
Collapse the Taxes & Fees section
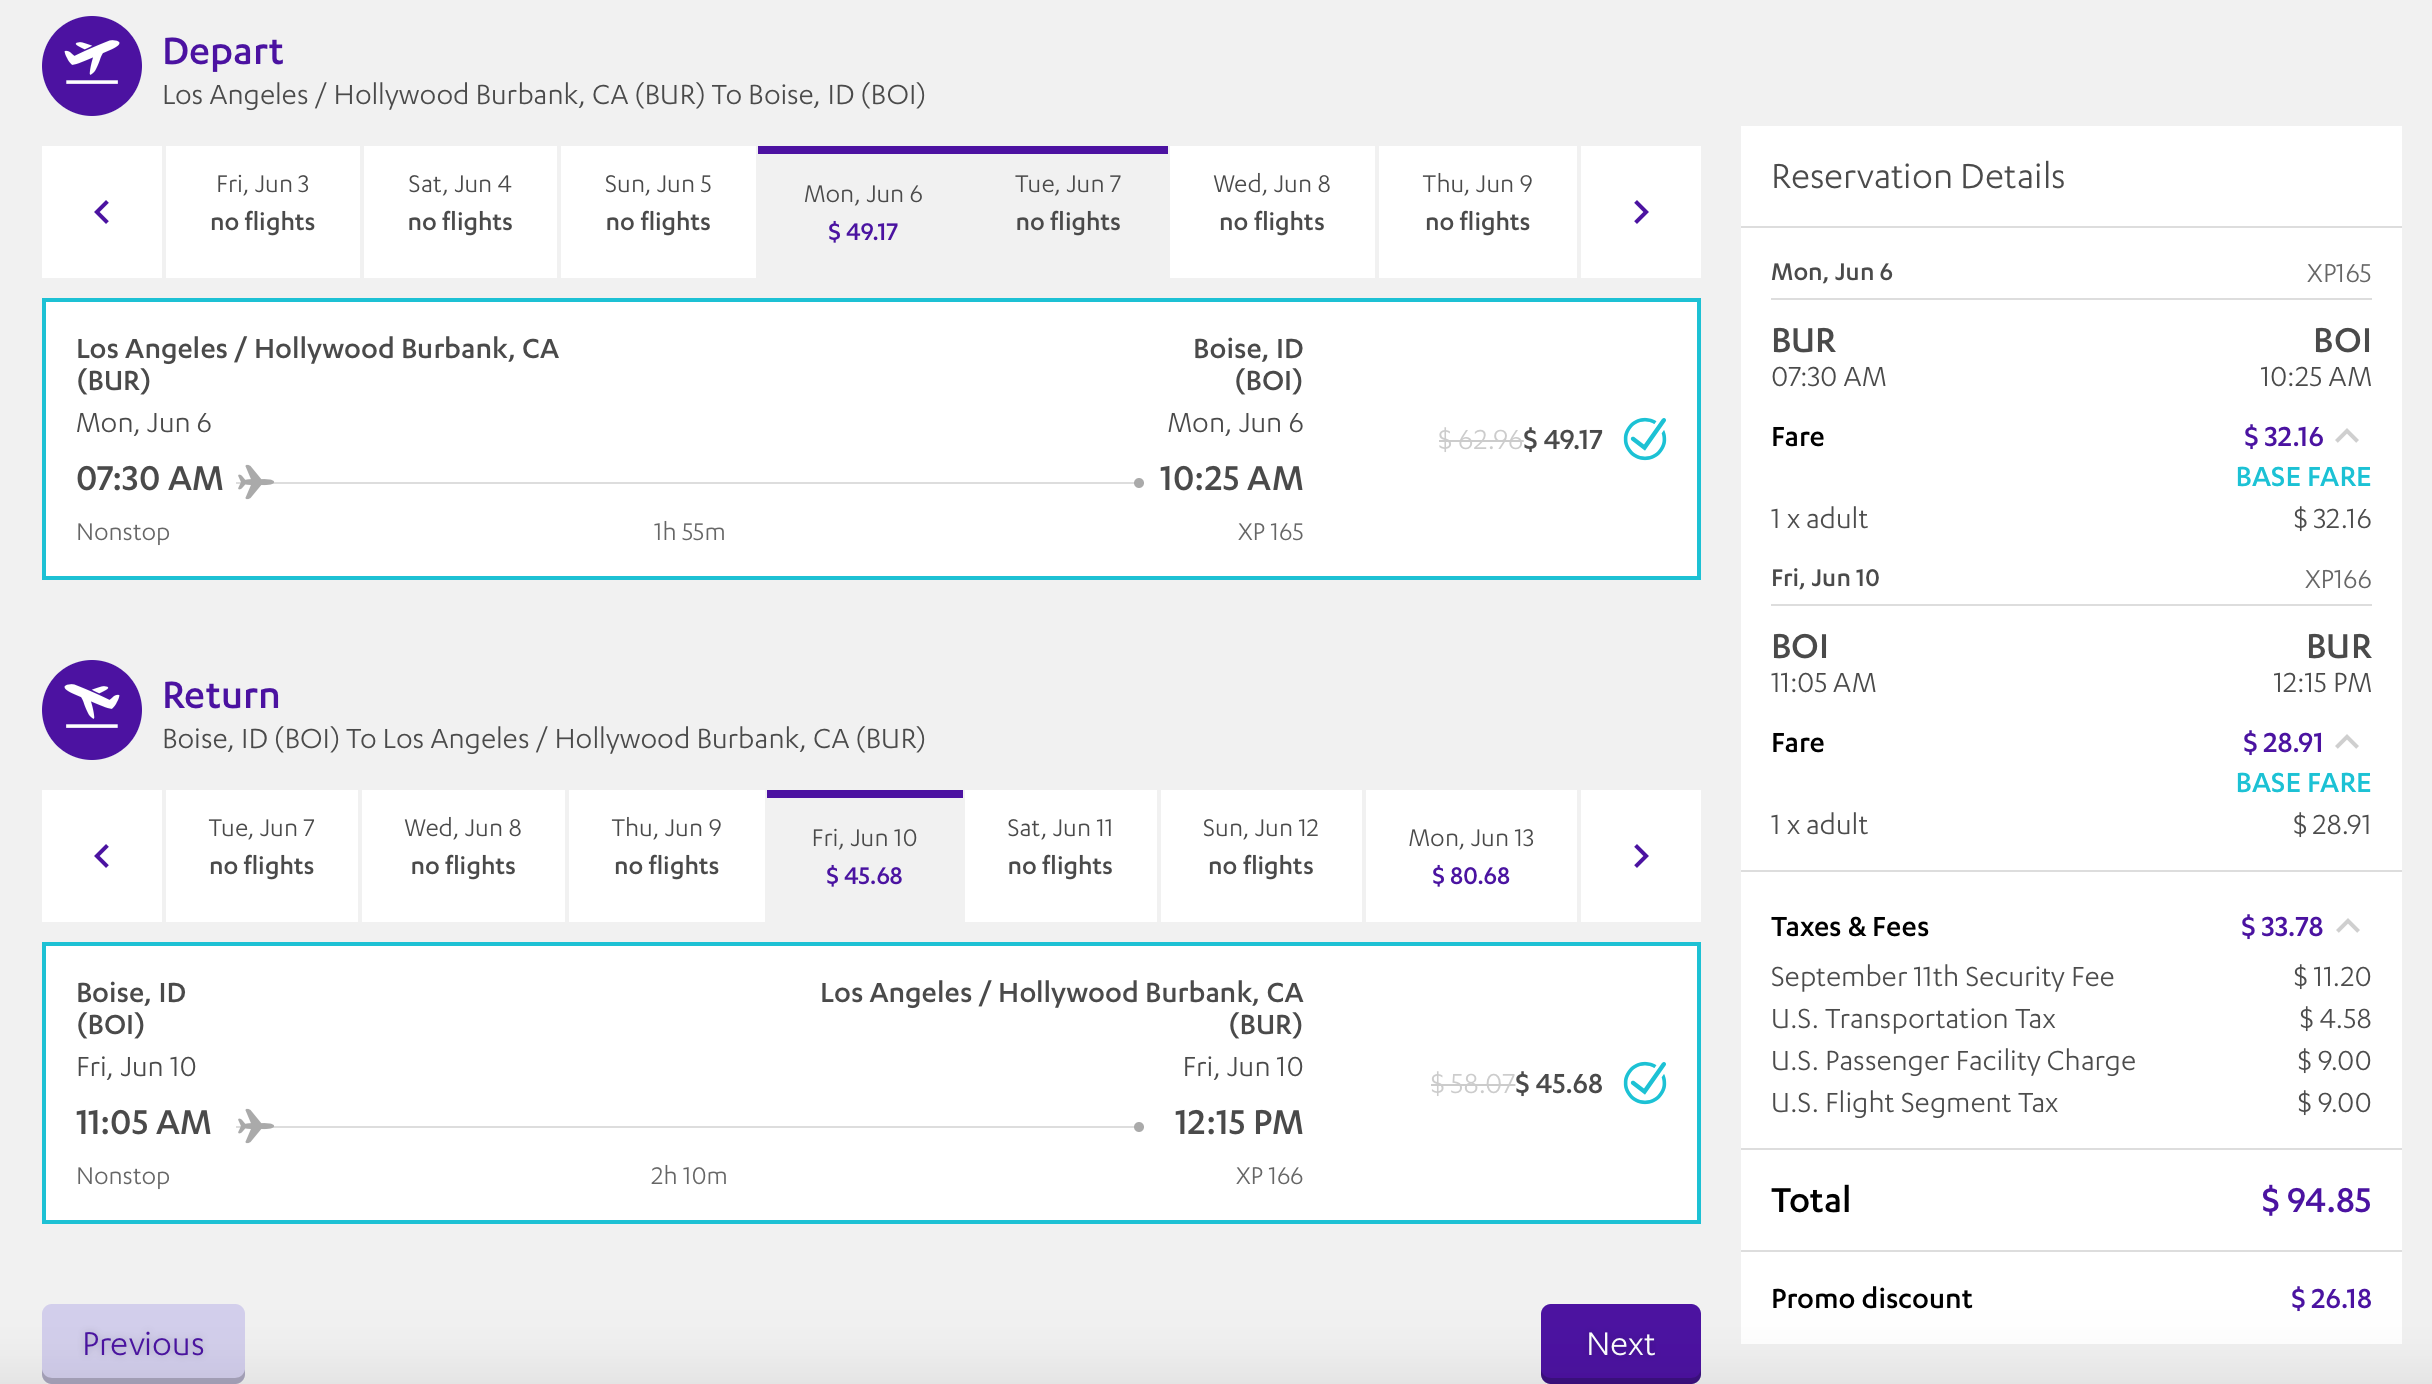pos(2348,926)
